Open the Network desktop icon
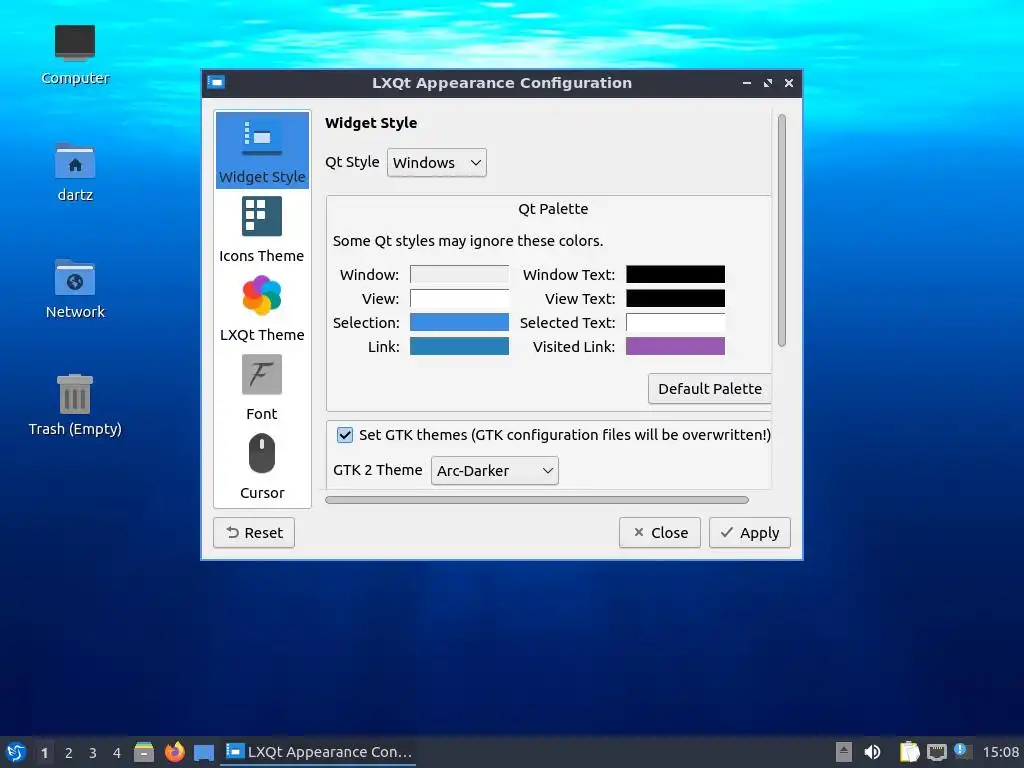Viewport: 1024px width, 768px height. pos(75,289)
